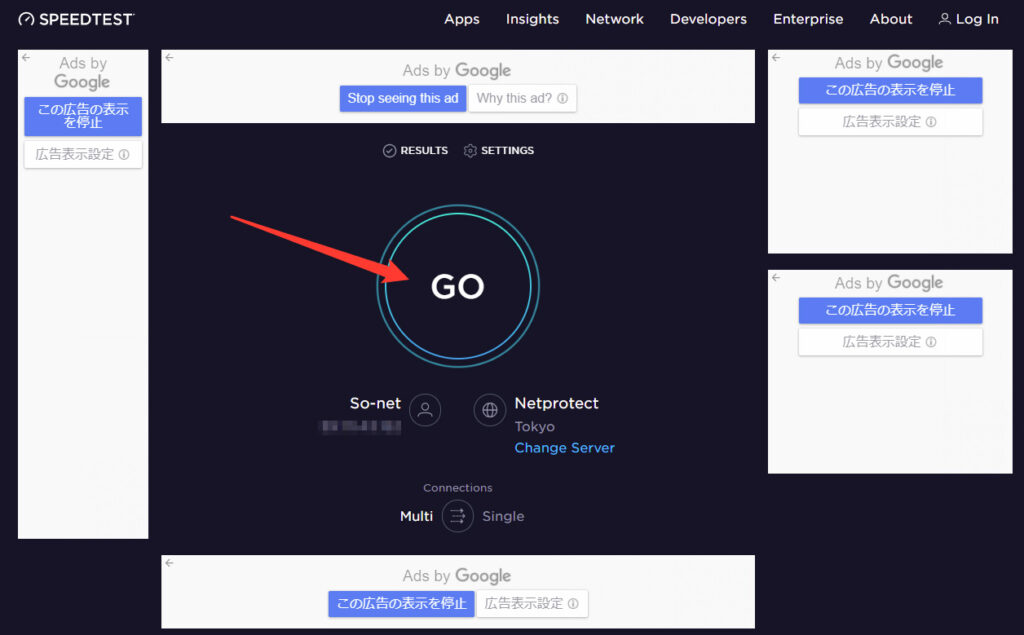
Task: Click the Why this ad? button
Action: [x=522, y=98]
